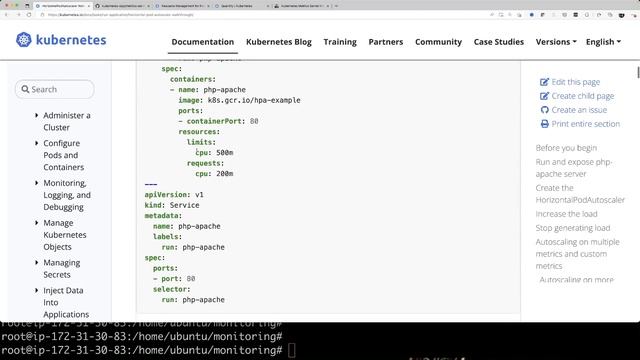Expand the Manage Kubernetes Objects arrow
The width and height of the screenshot is (640, 360).
coord(37,223)
